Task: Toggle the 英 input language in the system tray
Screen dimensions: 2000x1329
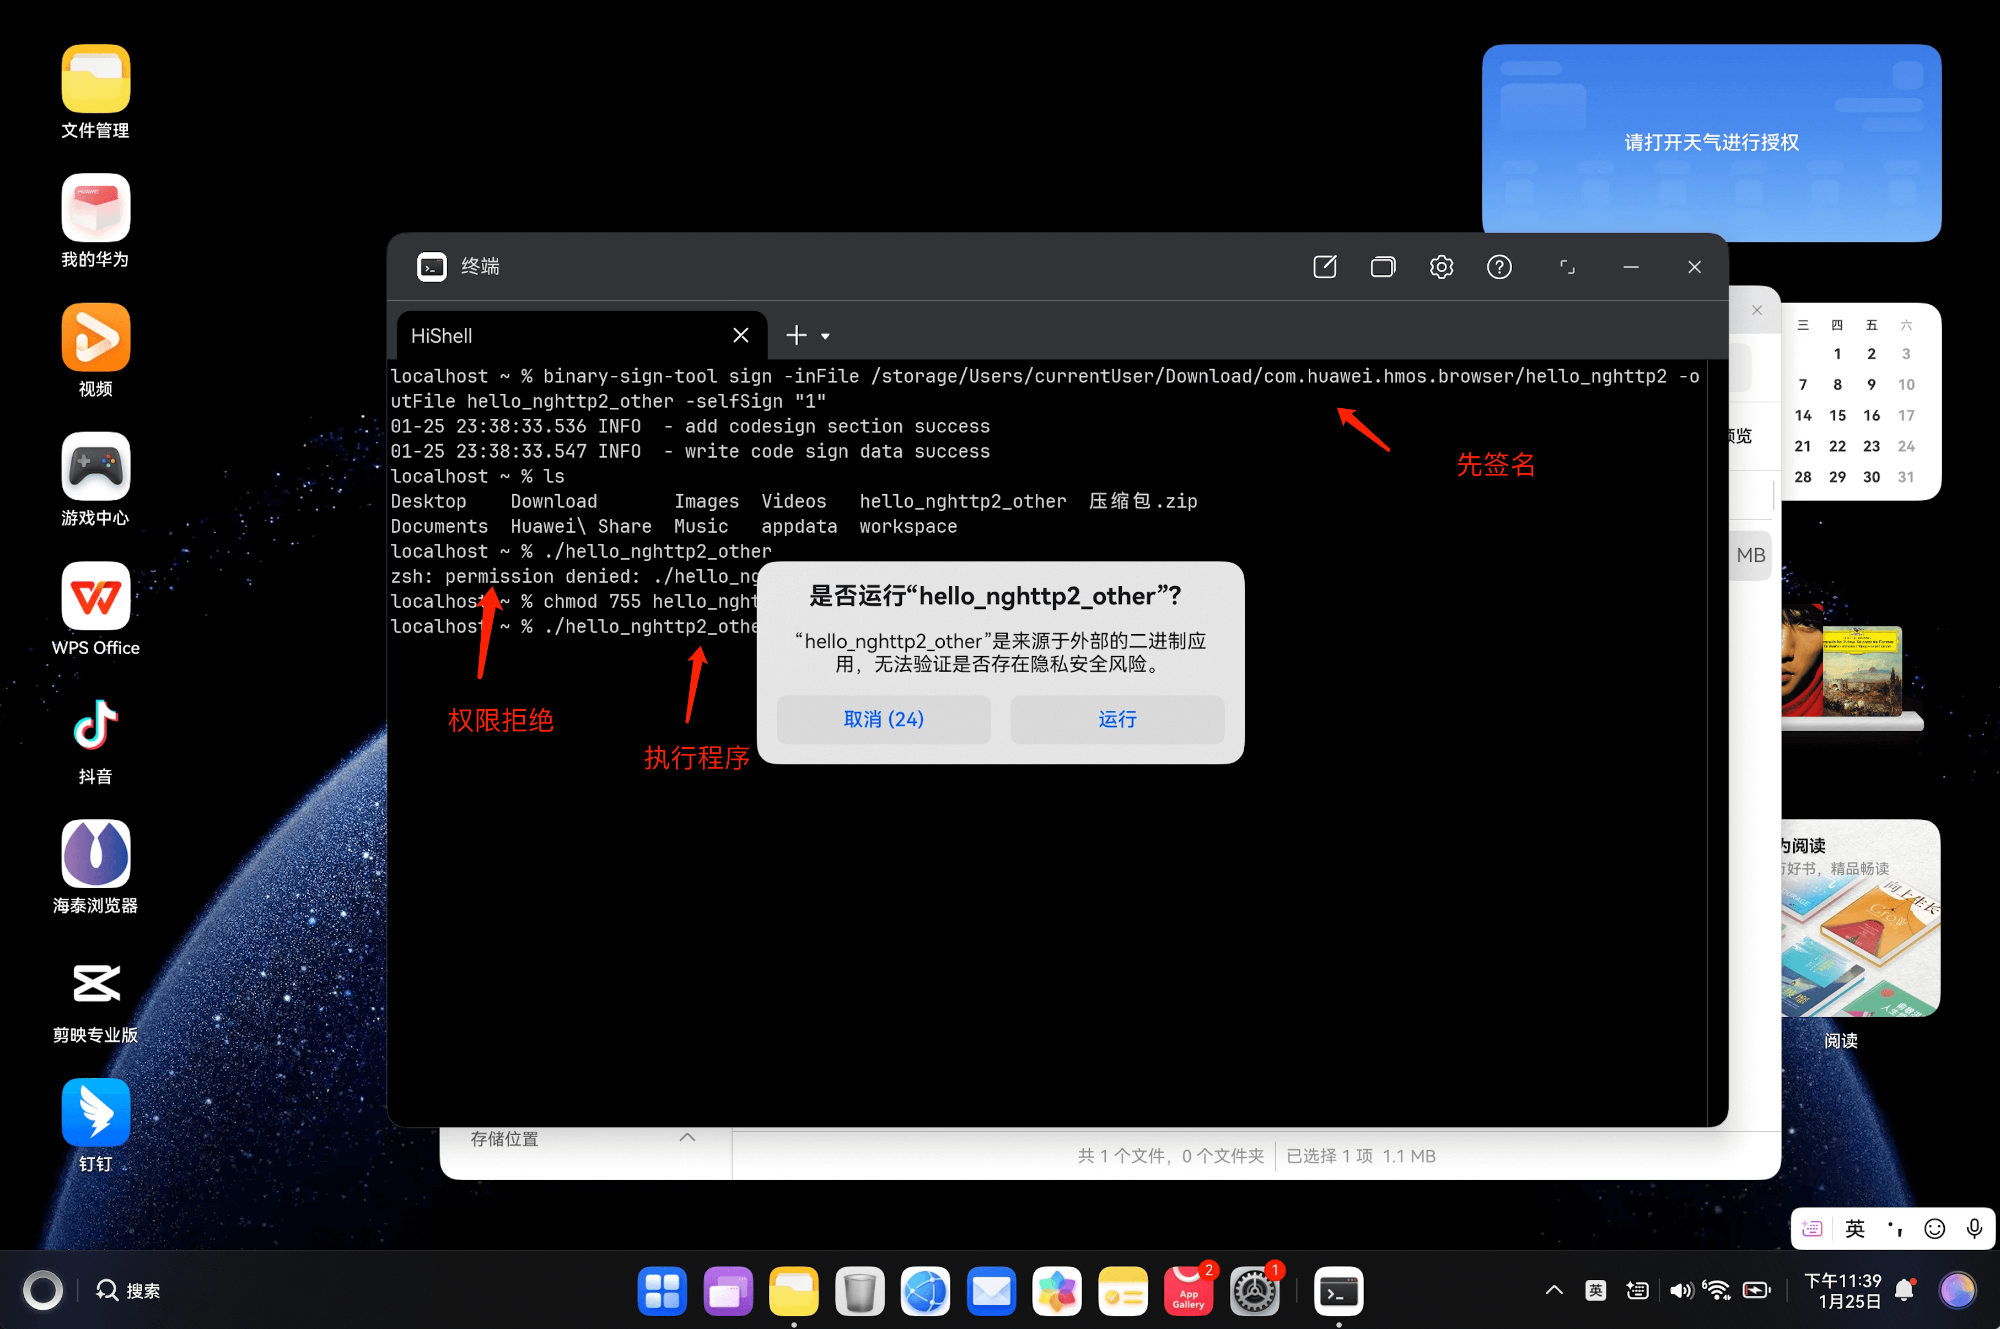Action: [x=1595, y=1291]
